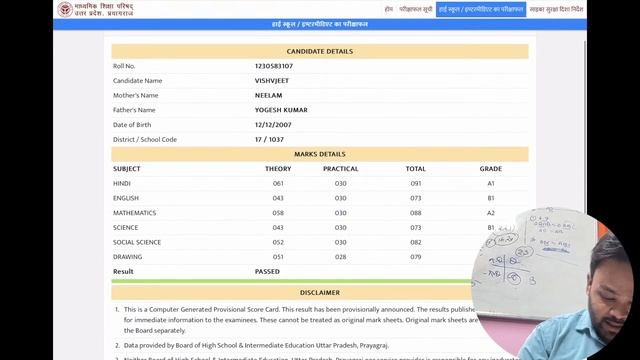The image size is (640, 360).
Task: Click English grade B1
Action: 491,198
